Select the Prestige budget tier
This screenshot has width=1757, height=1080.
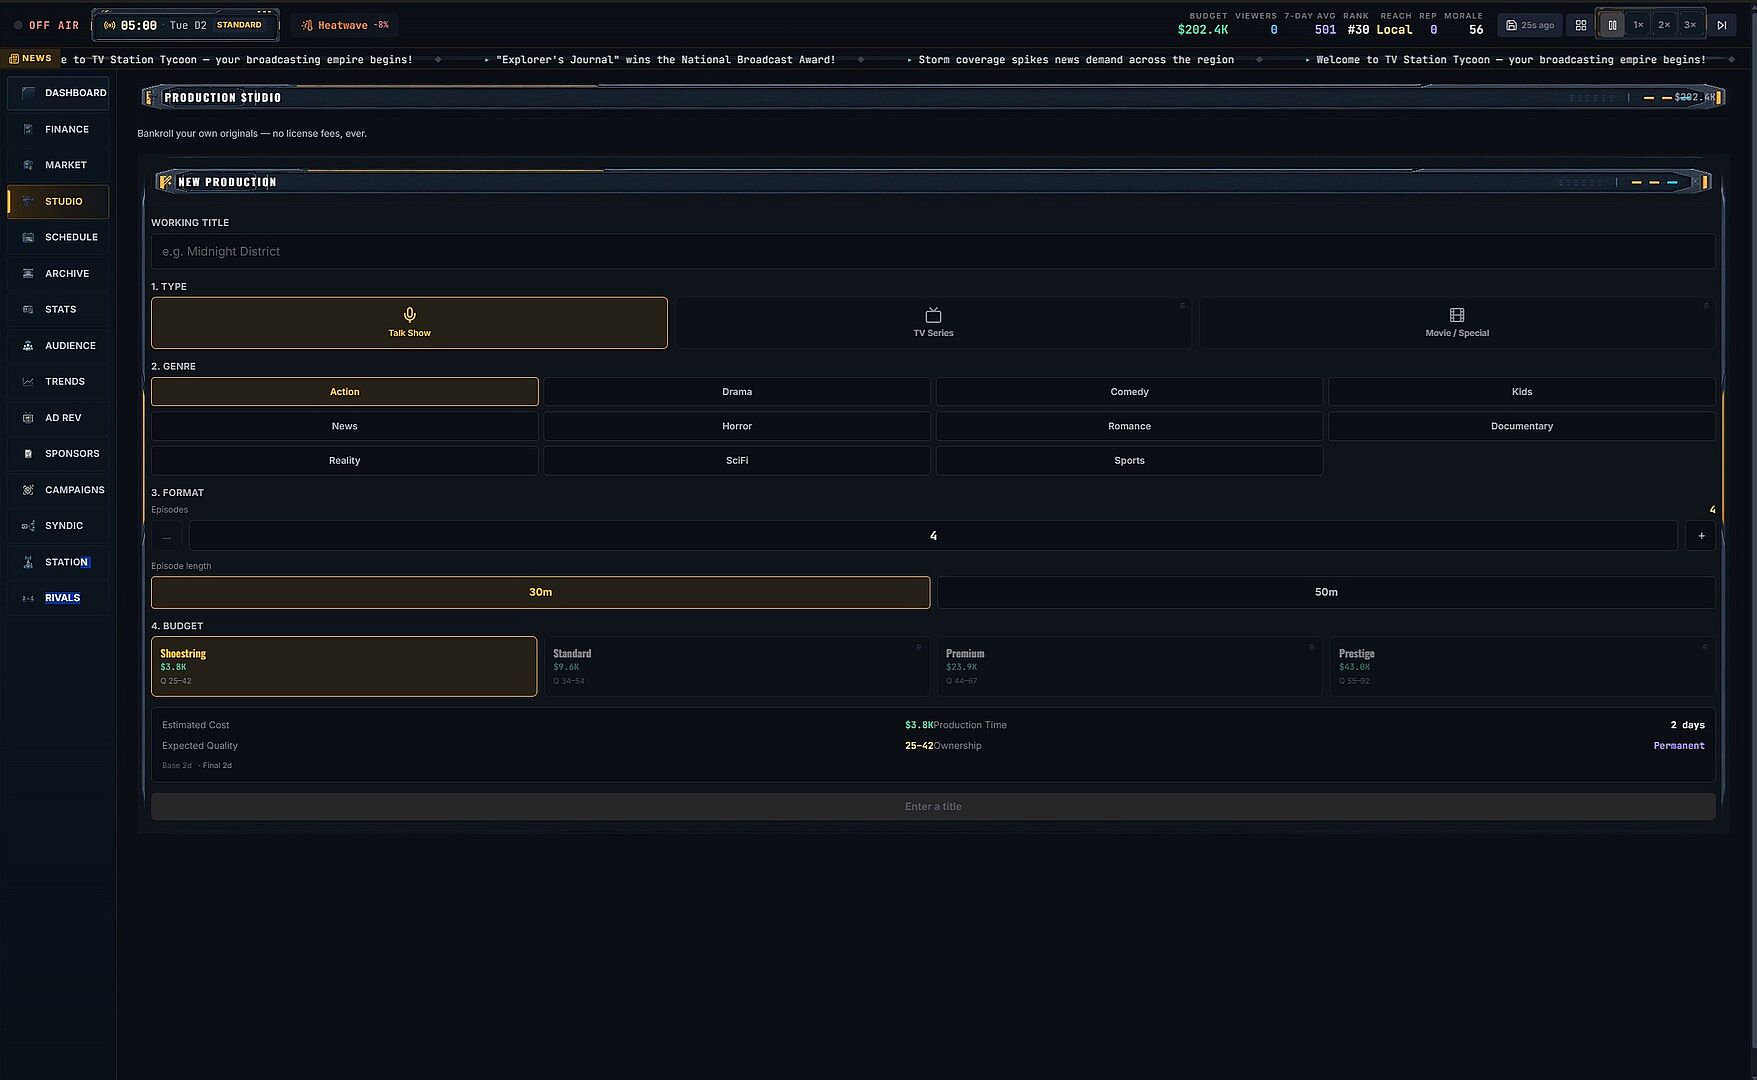pyautogui.click(x=1521, y=666)
